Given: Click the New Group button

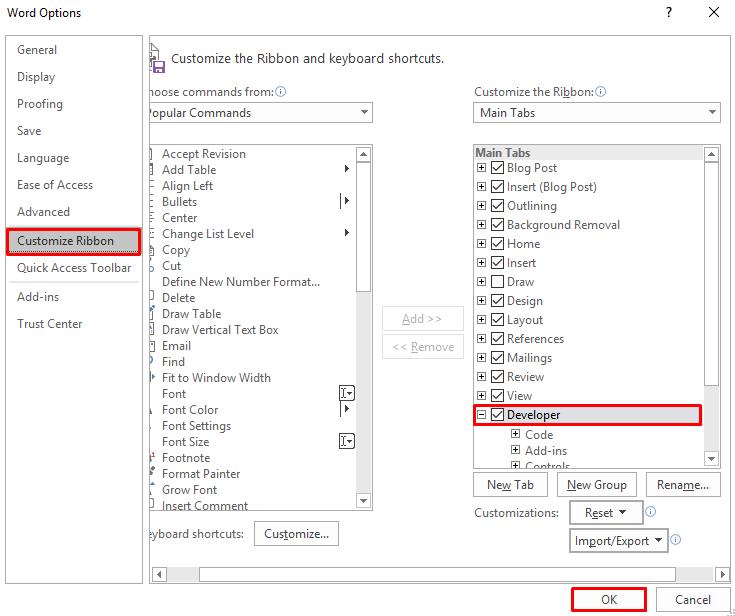Looking at the screenshot, I should [597, 485].
